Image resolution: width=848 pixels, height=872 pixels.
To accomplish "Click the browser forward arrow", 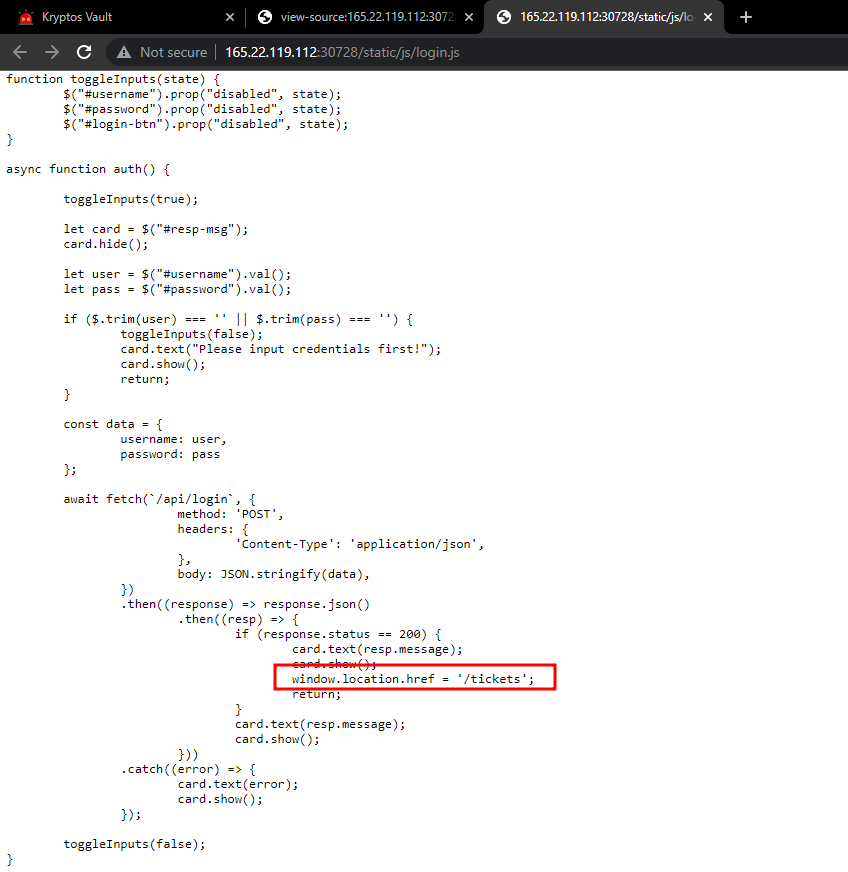I will pos(52,52).
